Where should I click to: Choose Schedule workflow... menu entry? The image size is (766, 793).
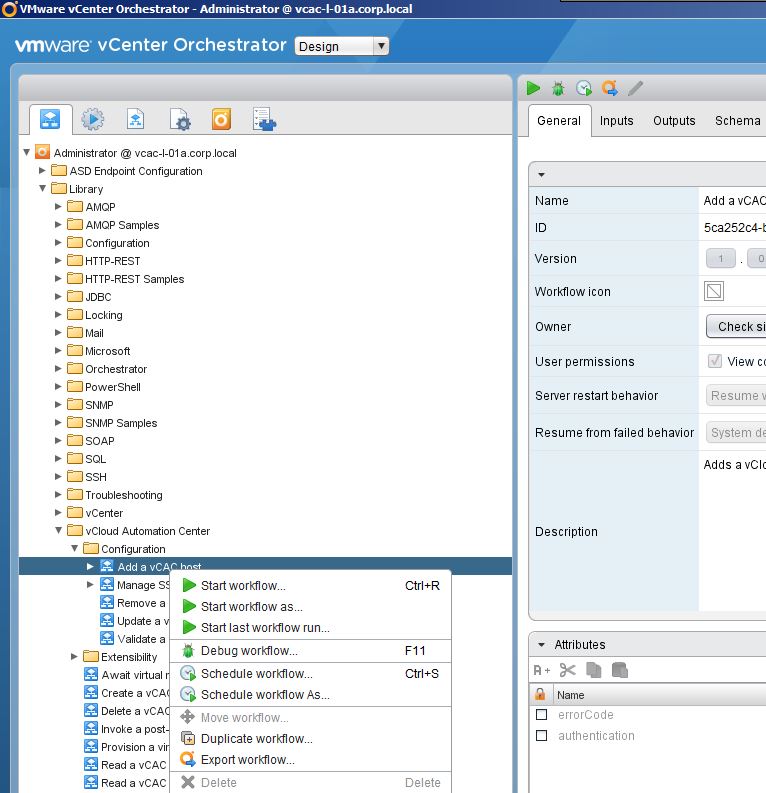(310, 674)
